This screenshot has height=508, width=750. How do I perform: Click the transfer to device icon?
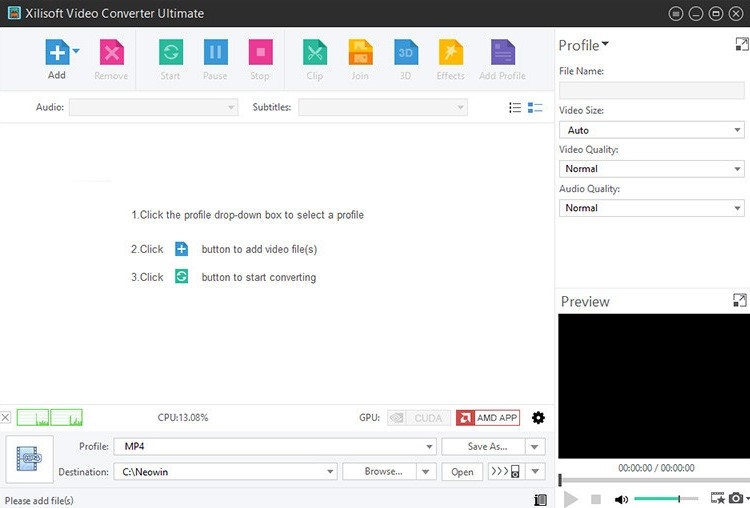point(506,472)
